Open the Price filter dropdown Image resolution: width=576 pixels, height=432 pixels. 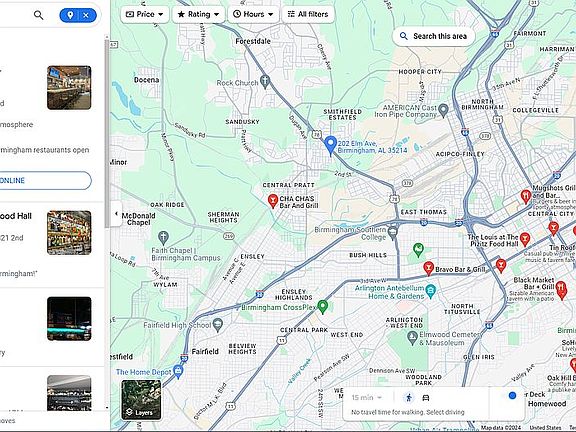[x=145, y=14]
